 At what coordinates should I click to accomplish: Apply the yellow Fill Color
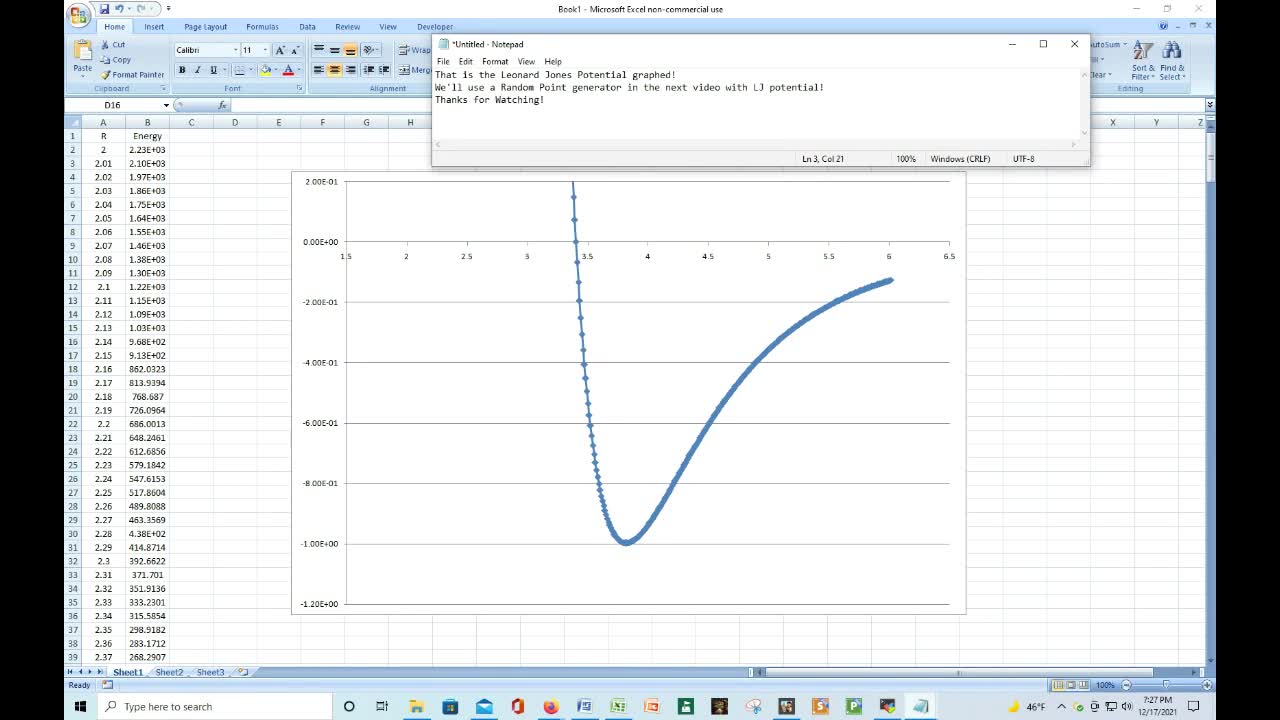point(265,70)
